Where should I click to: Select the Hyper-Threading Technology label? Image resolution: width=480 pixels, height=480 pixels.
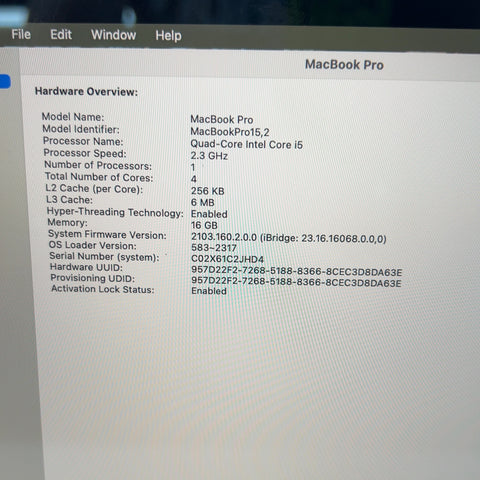[x=115, y=212]
